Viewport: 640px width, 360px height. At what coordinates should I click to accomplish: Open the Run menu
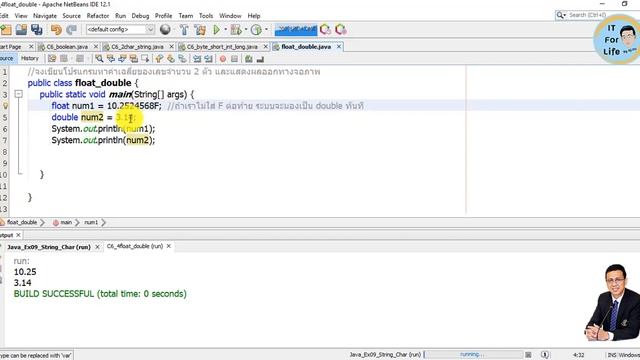120,16
